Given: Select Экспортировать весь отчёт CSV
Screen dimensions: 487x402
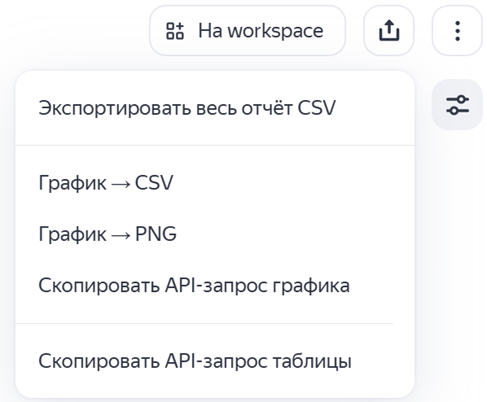Looking at the screenshot, I should click(x=215, y=108).
